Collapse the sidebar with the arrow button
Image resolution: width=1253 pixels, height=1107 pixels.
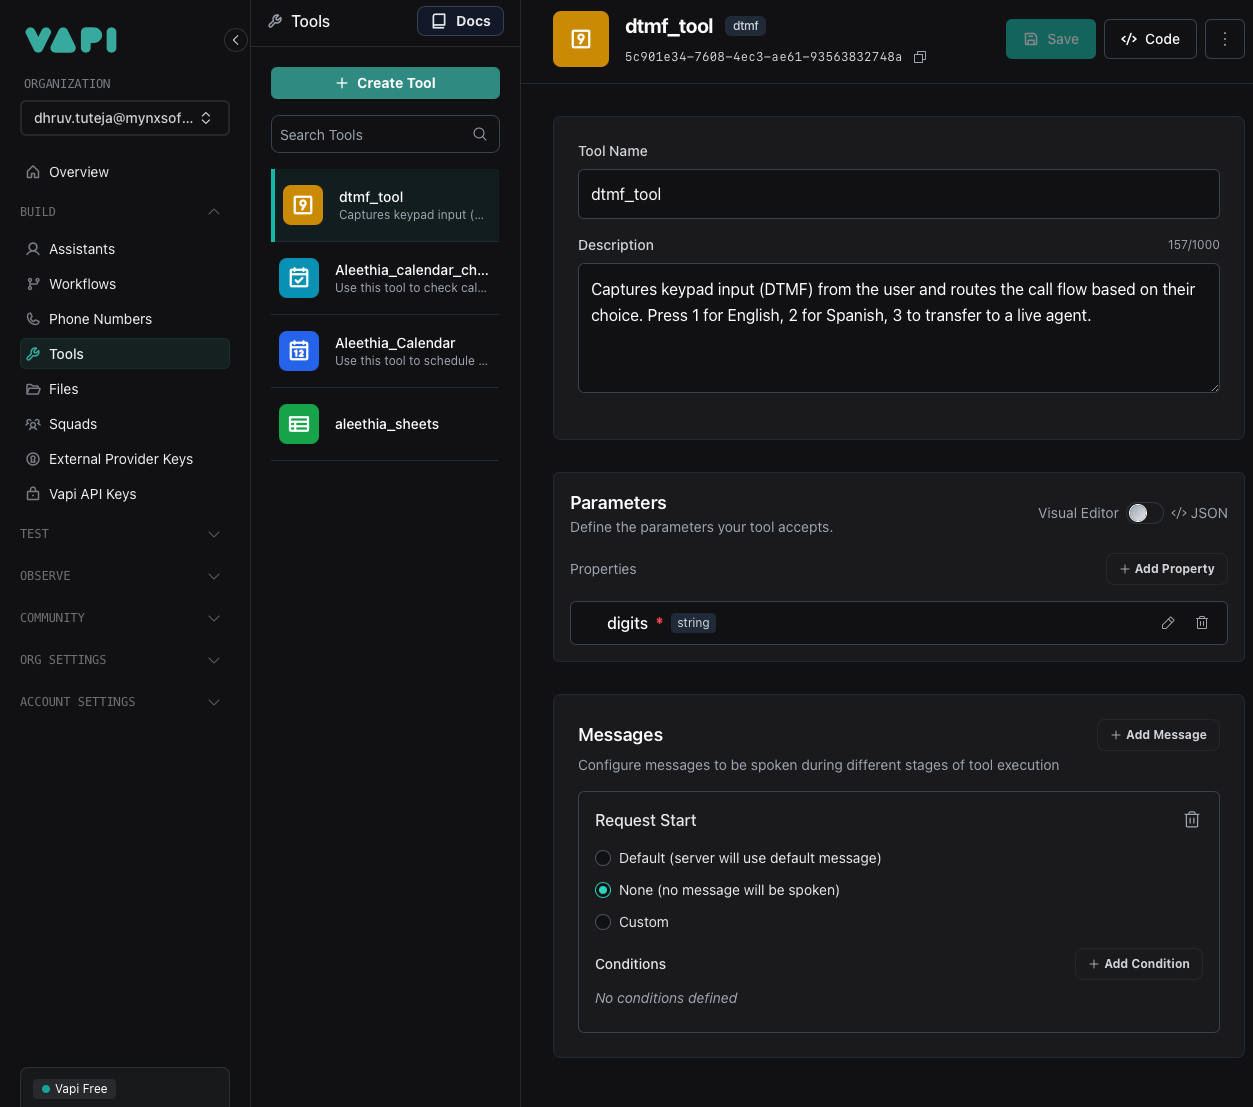(235, 40)
